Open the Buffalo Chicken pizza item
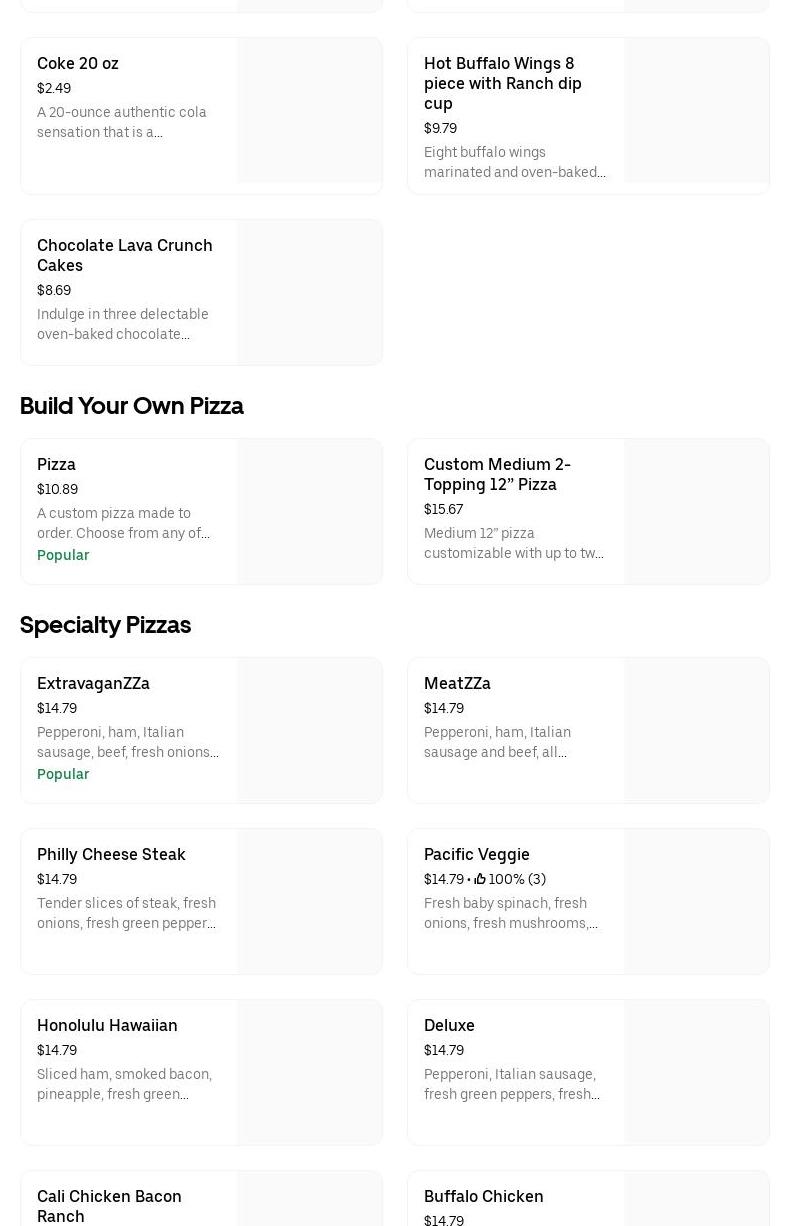Screen dimensions: 804x1226 click(x=483, y=1196)
